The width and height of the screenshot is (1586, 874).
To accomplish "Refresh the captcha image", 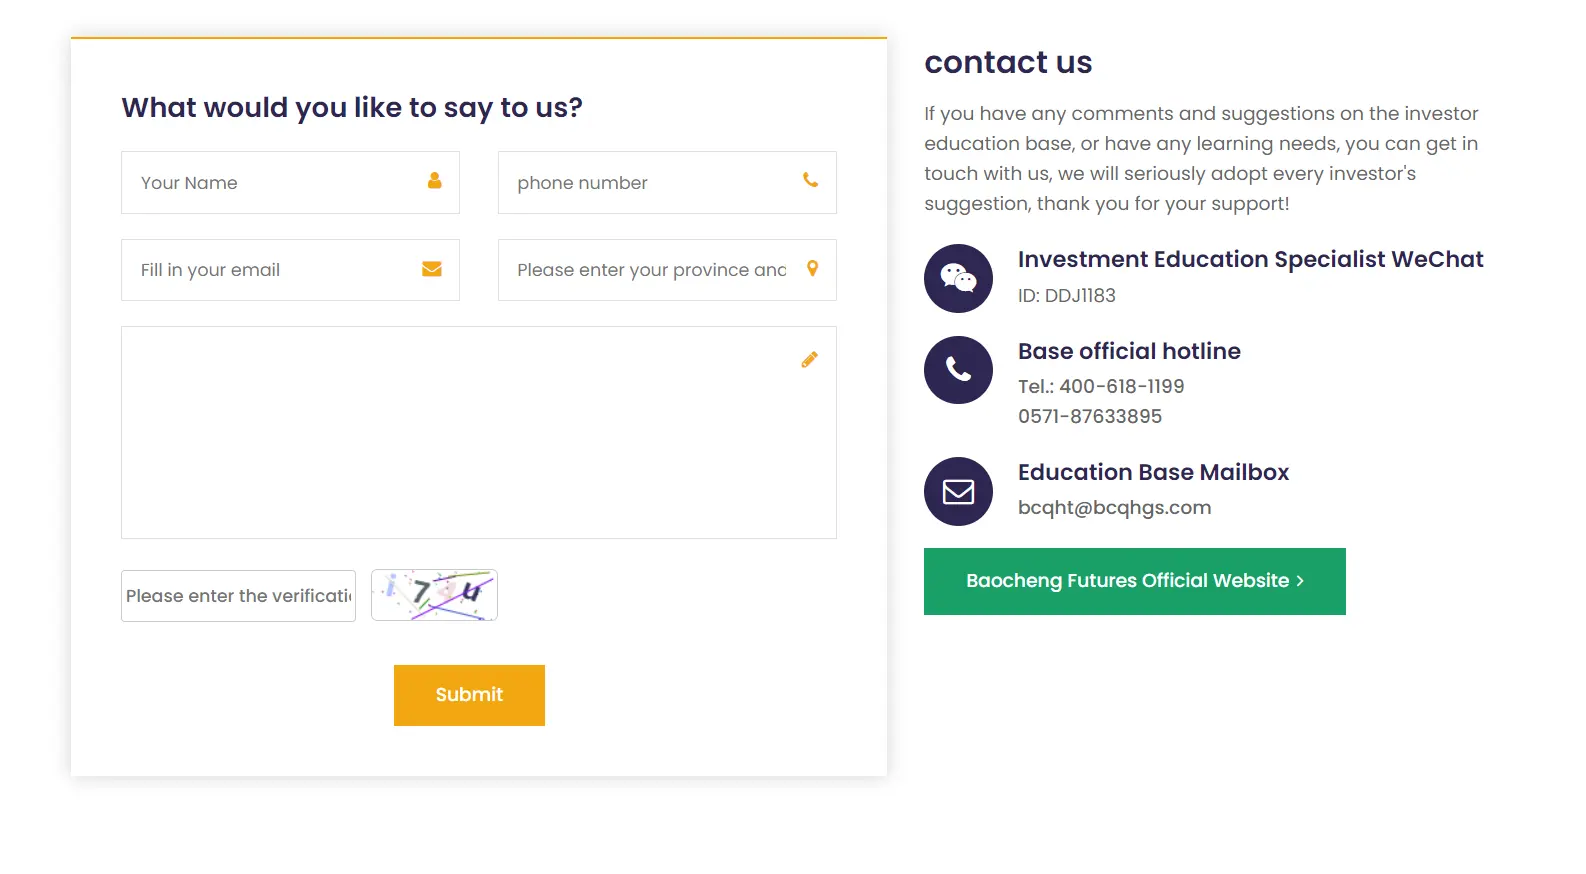I will pos(434,595).
